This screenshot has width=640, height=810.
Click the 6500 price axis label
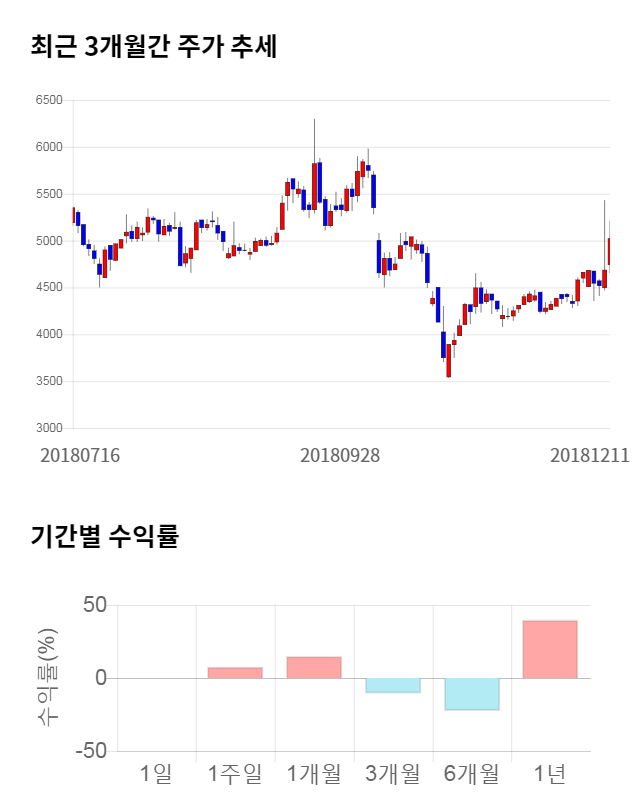point(49,100)
